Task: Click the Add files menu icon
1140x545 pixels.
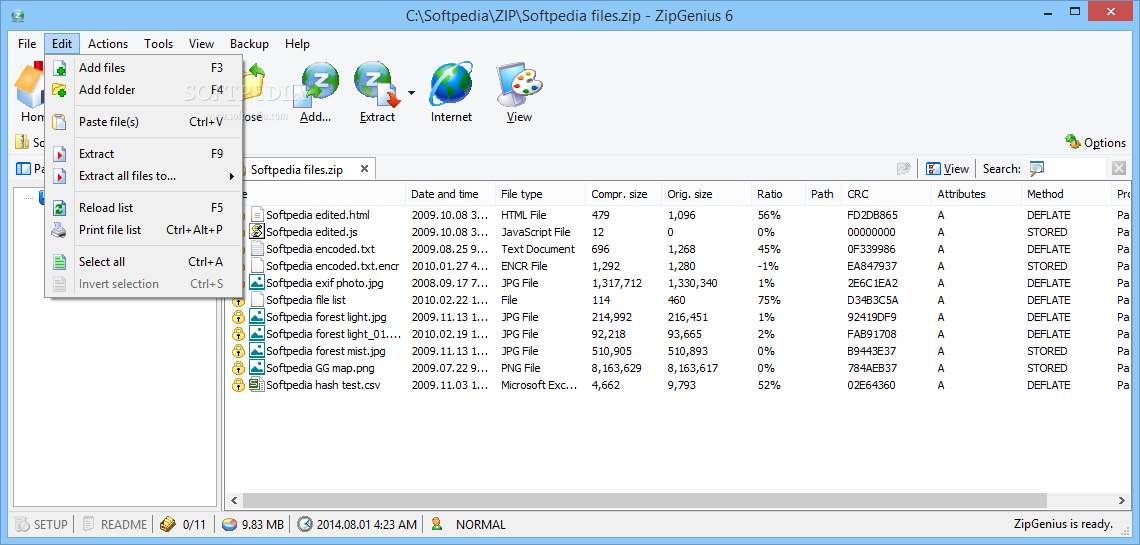Action: [x=60, y=68]
